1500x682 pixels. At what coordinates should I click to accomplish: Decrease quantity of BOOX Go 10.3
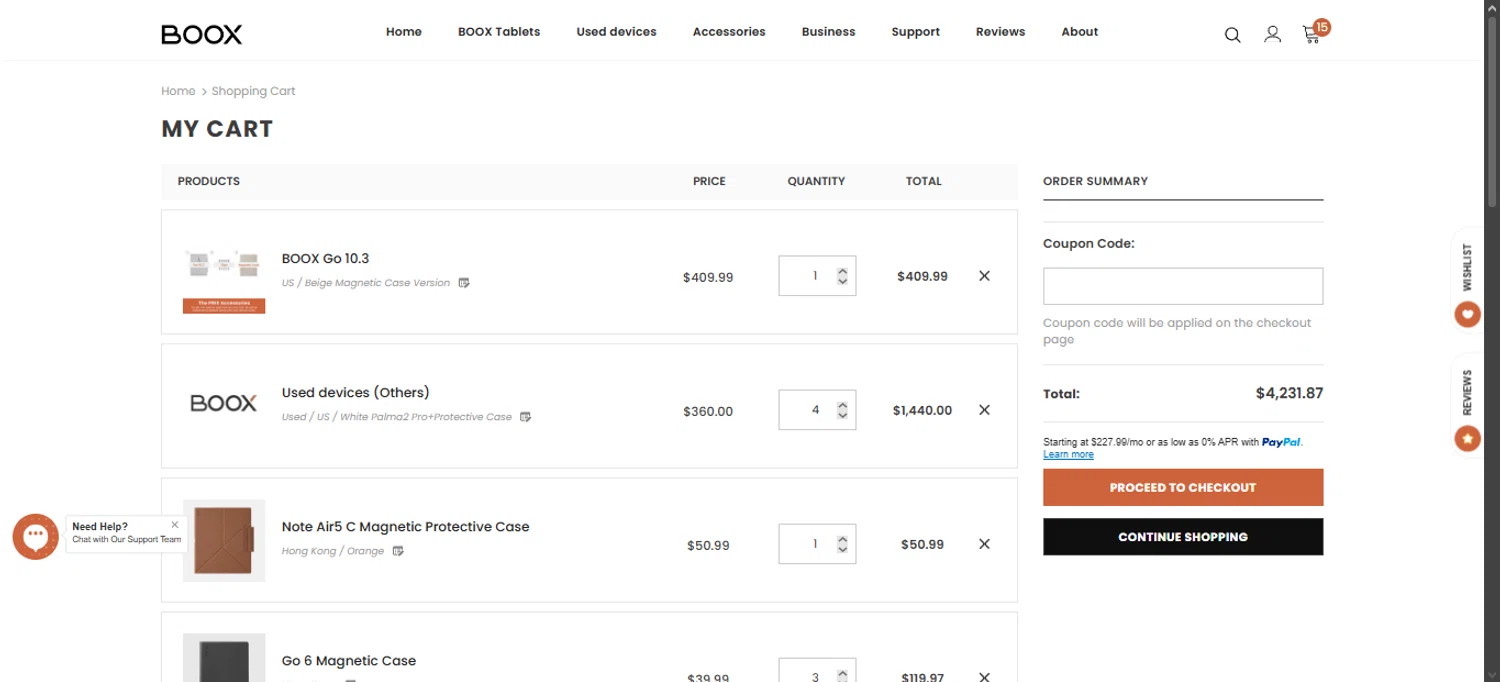pyautogui.click(x=842, y=281)
